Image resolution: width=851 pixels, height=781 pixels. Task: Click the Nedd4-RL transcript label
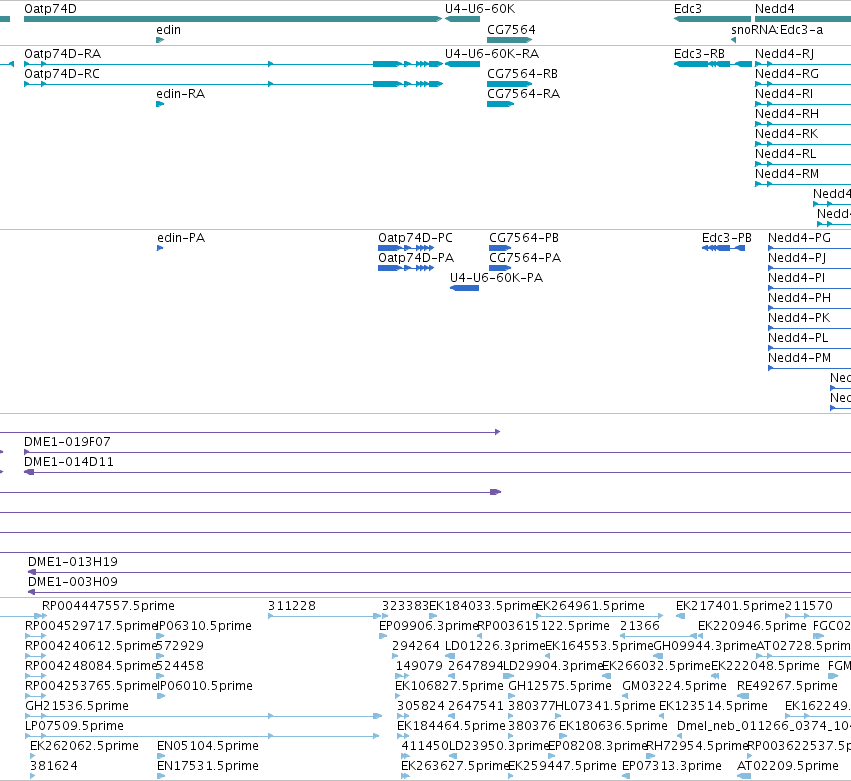pos(785,154)
